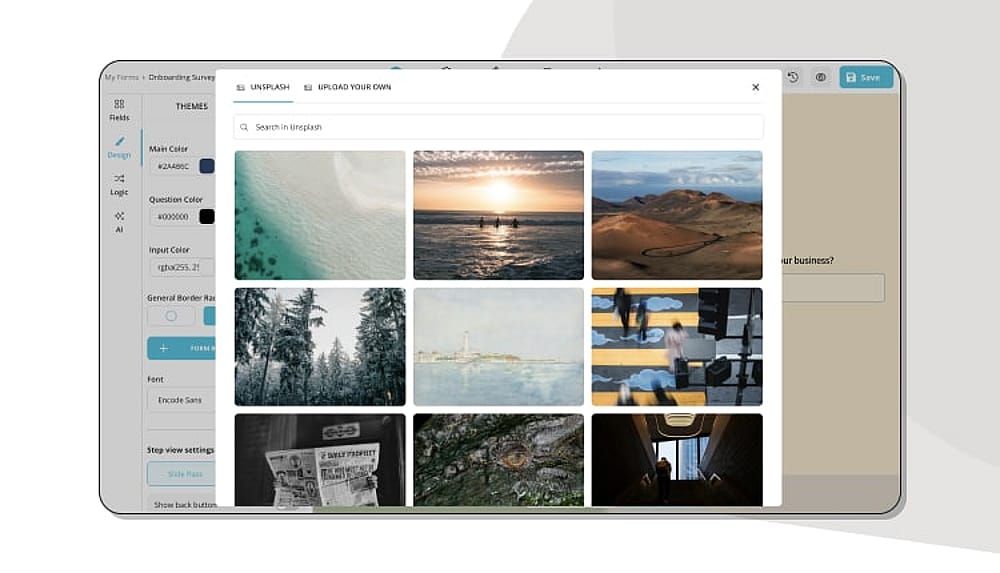Switch to the Unsplash tab
The height and width of the screenshot is (573, 1000).
click(x=263, y=87)
